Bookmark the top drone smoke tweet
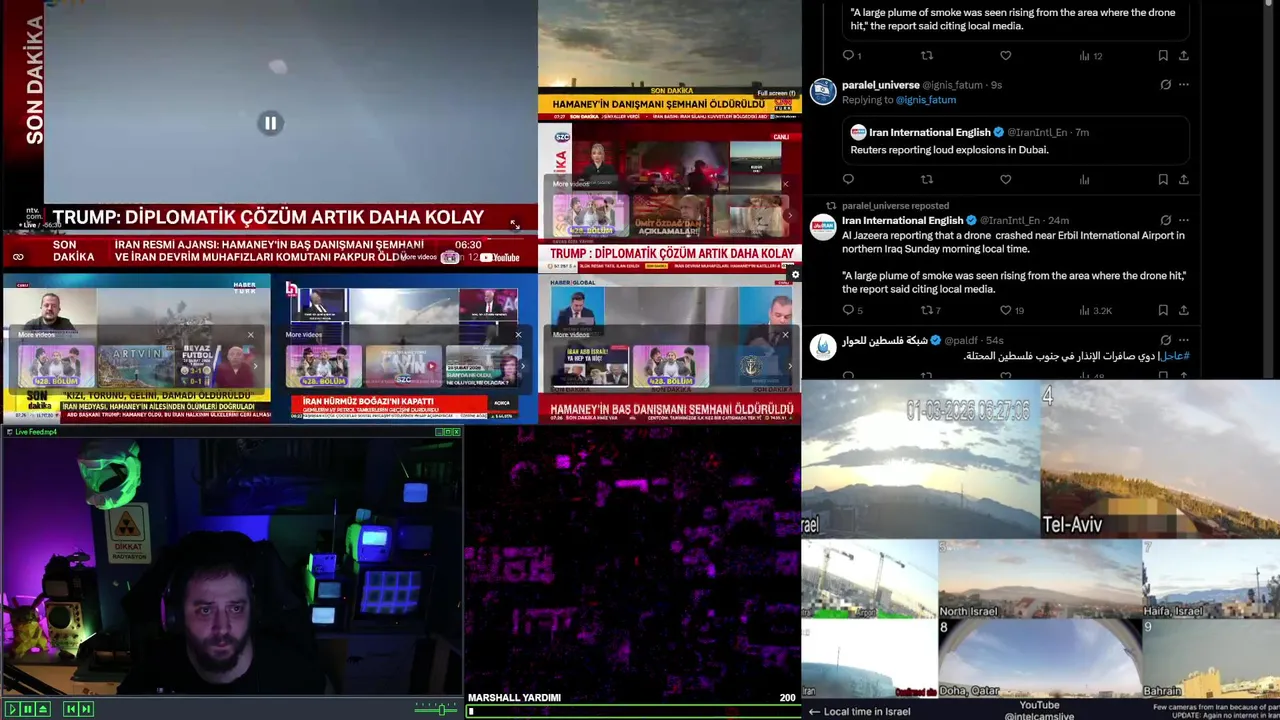The width and height of the screenshot is (1280, 720). pyautogui.click(x=1163, y=56)
